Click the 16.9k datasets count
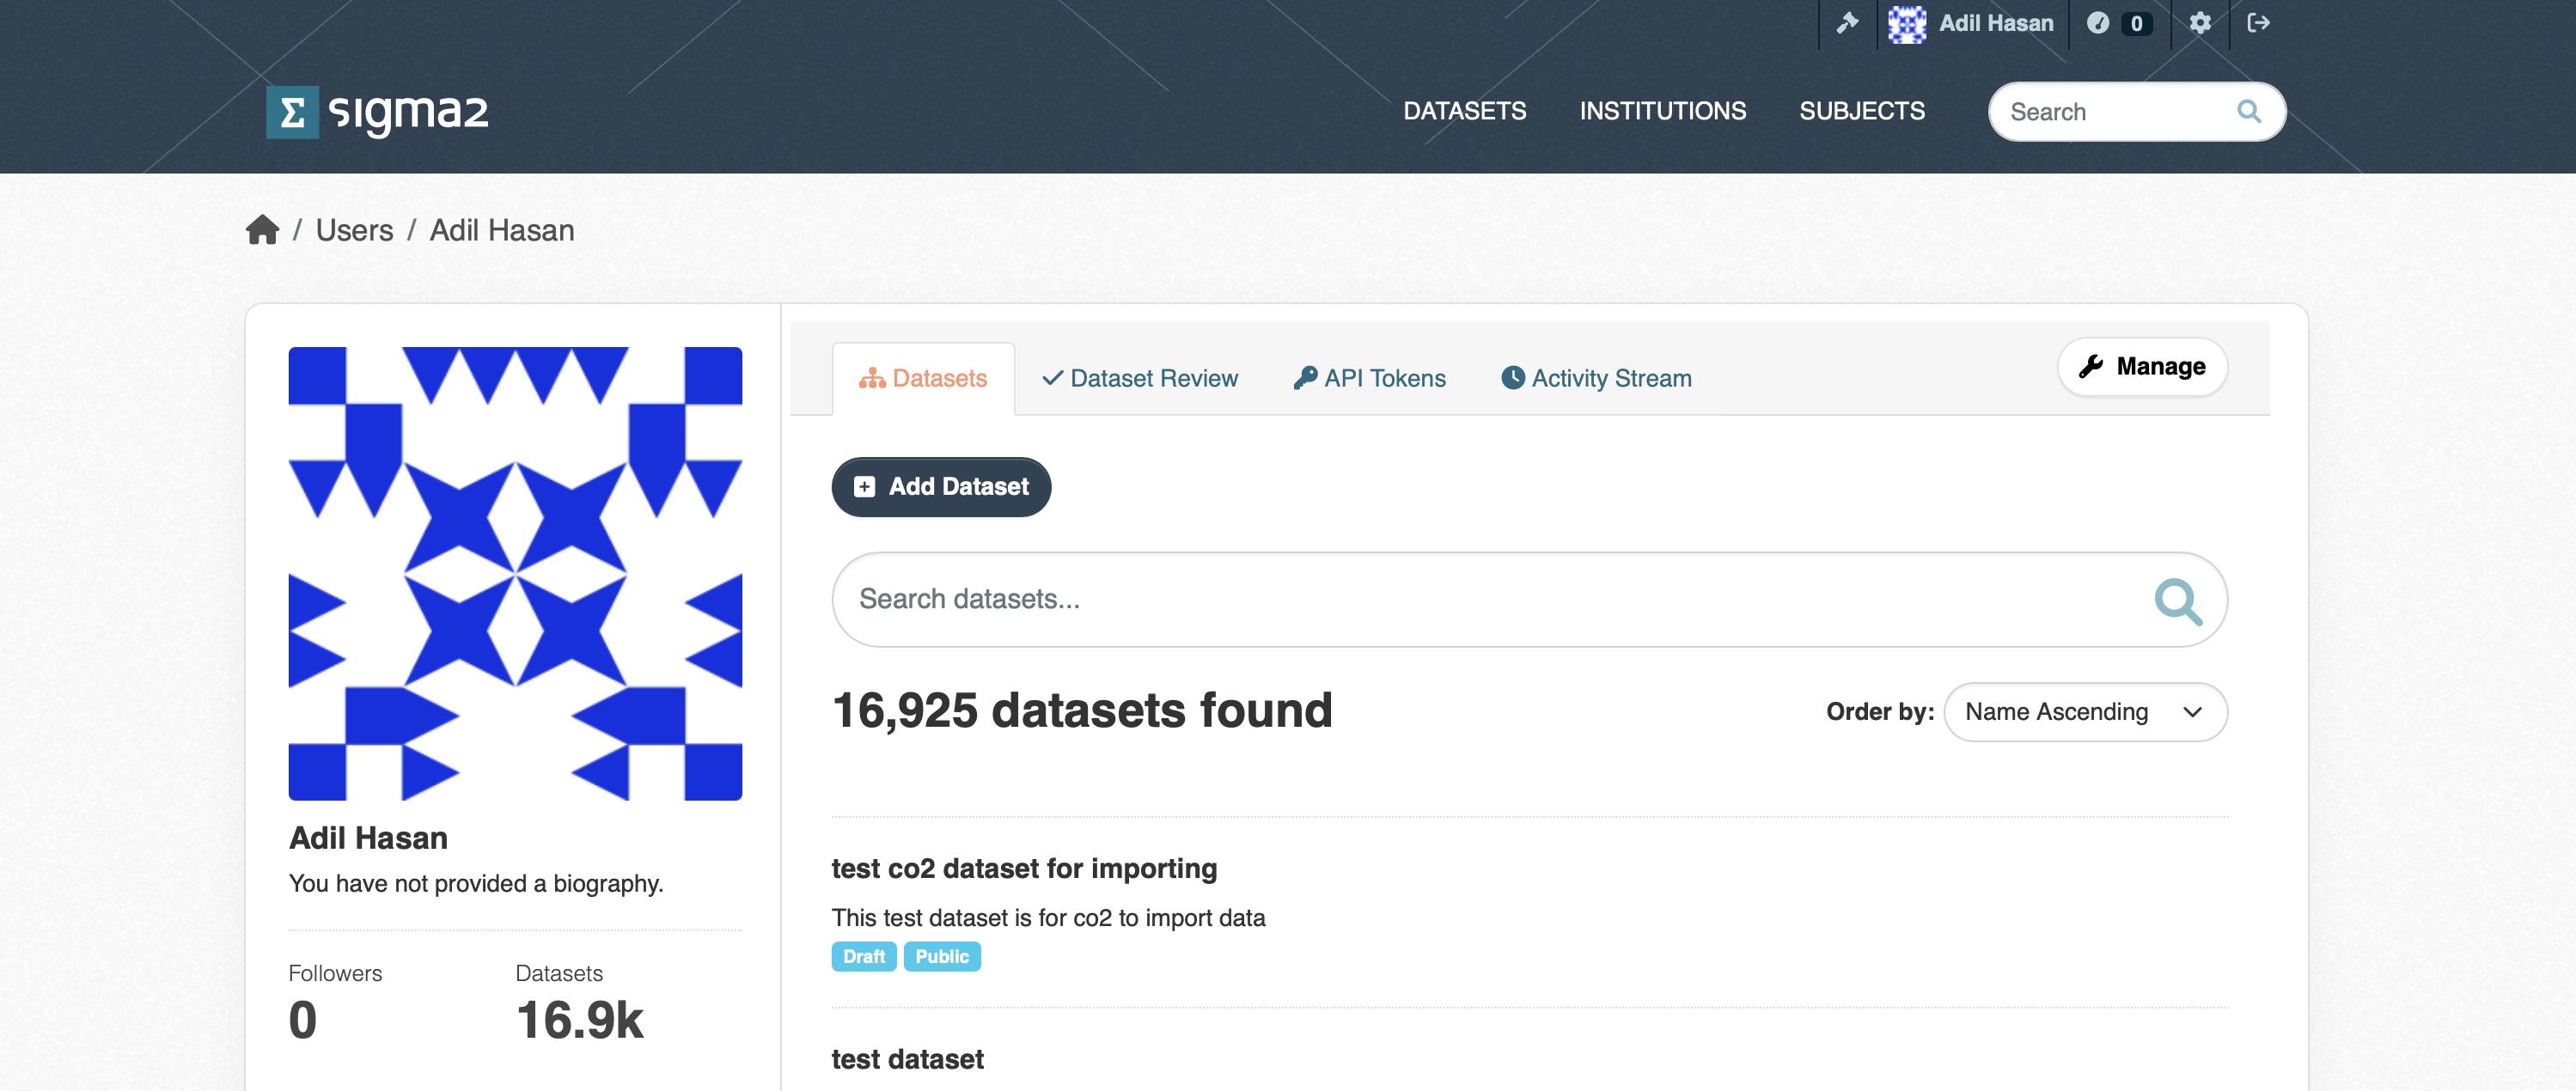 click(579, 1021)
